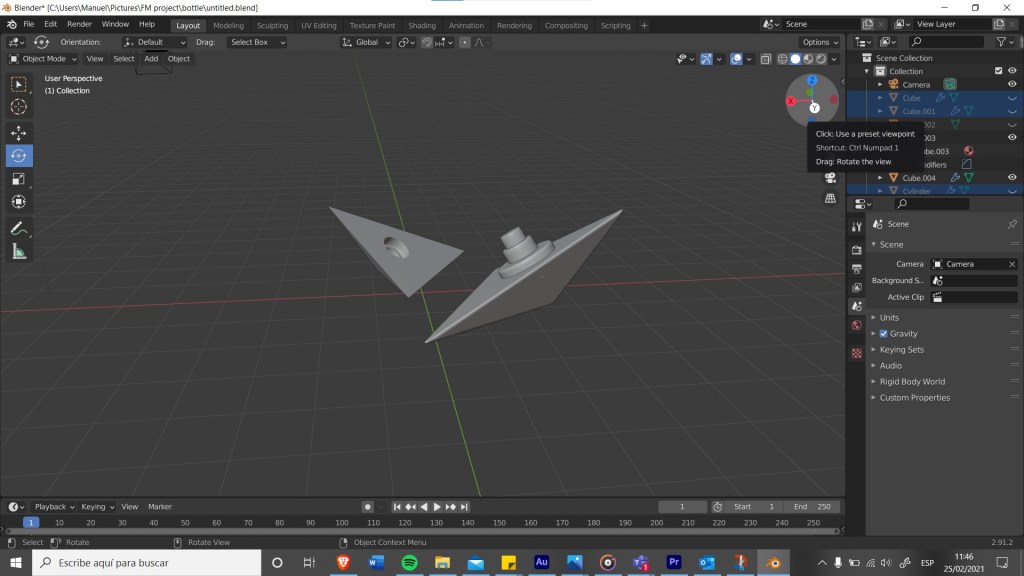The height and width of the screenshot is (576, 1024).
Task: Uncheck the Gravity checkbox
Action: coord(883,334)
